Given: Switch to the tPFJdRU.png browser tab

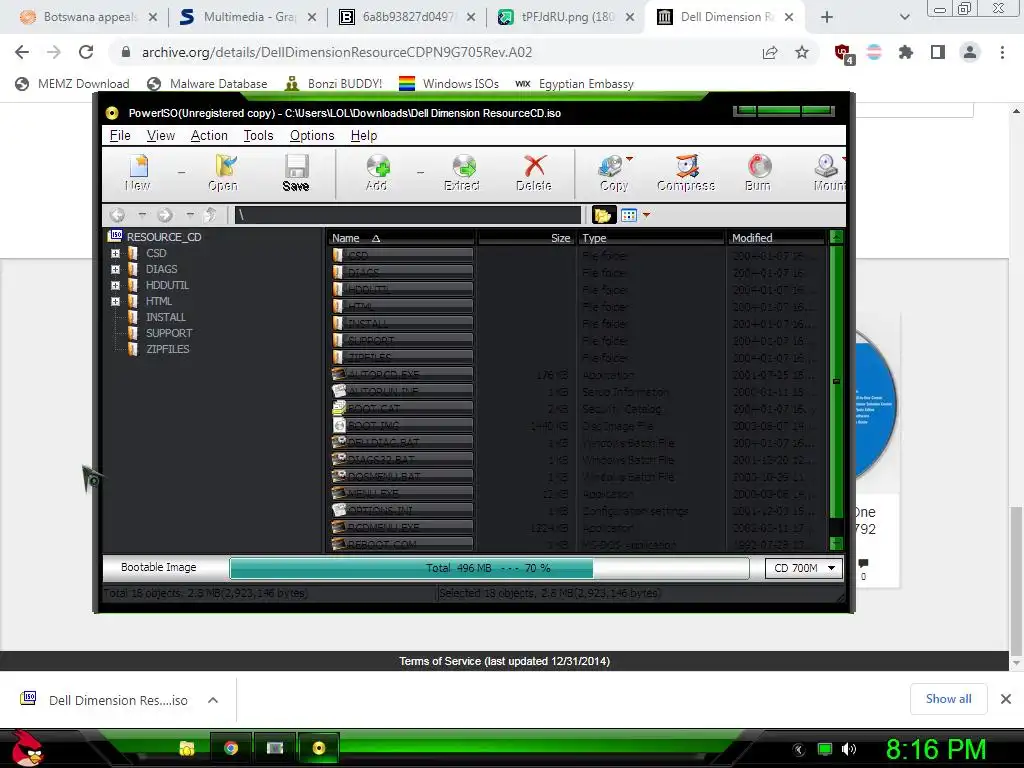Looking at the screenshot, I should click(x=567, y=17).
